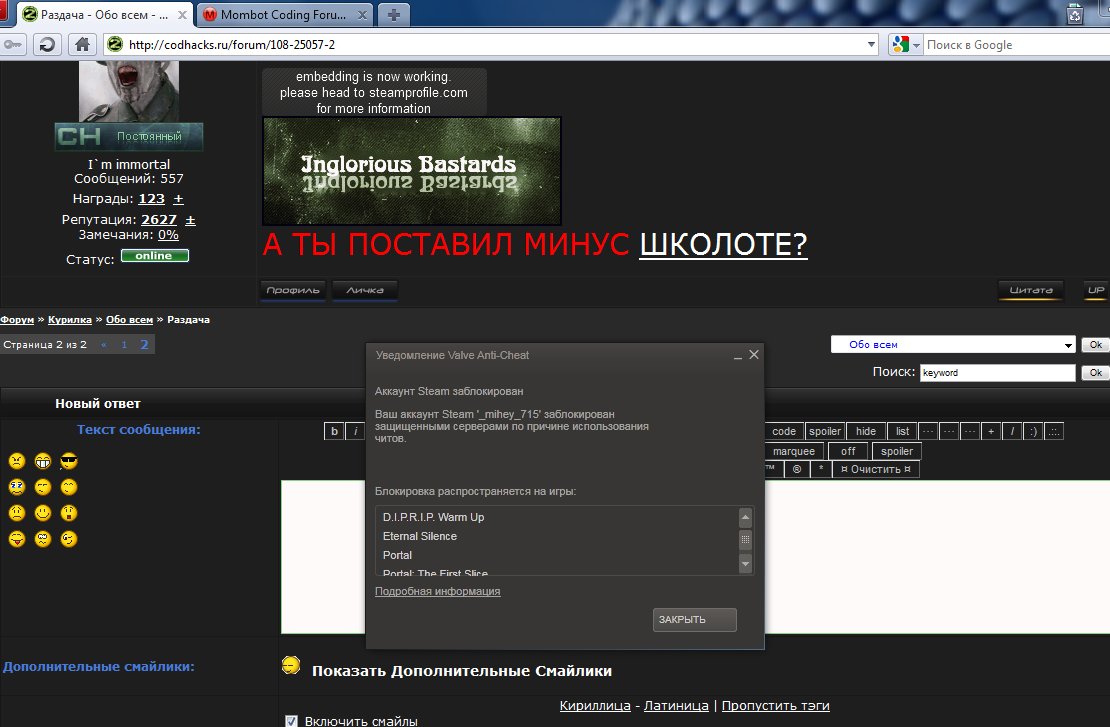Insert a hide tag
Image resolution: width=1110 pixels, height=727 pixels.
coord(866,431)
